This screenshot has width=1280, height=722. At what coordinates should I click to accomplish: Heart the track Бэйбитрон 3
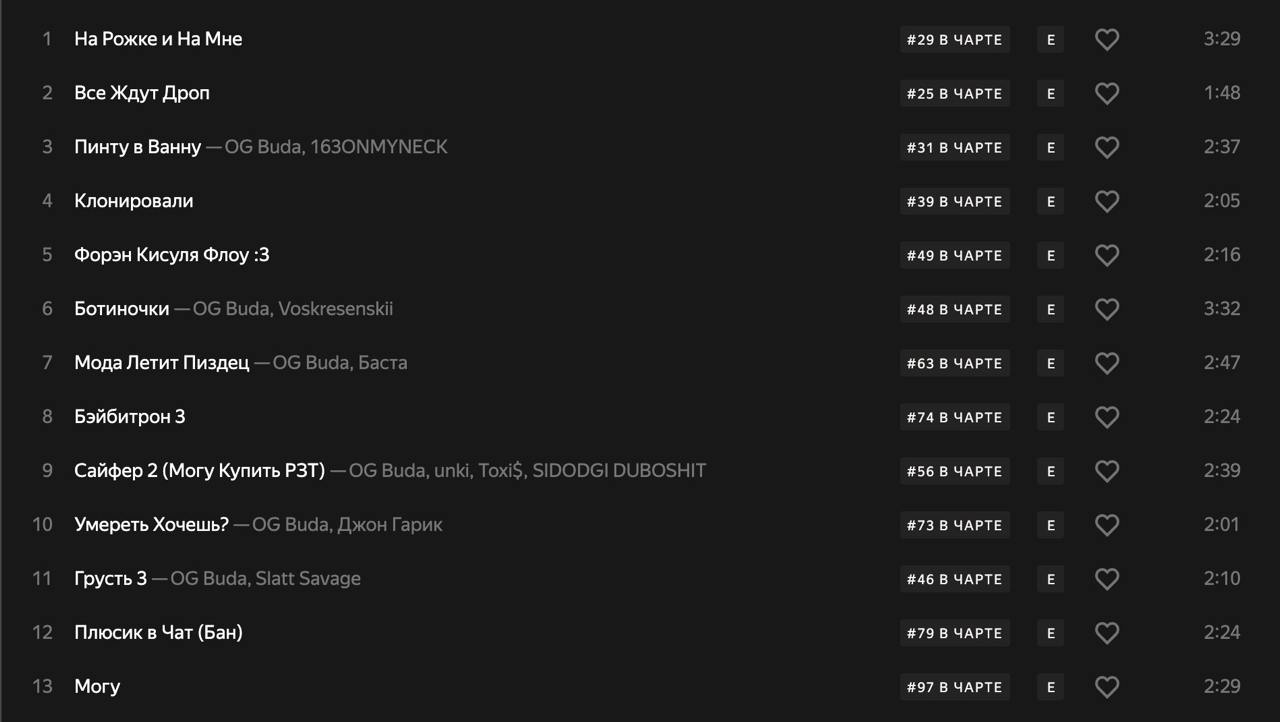pos(1106,417)
